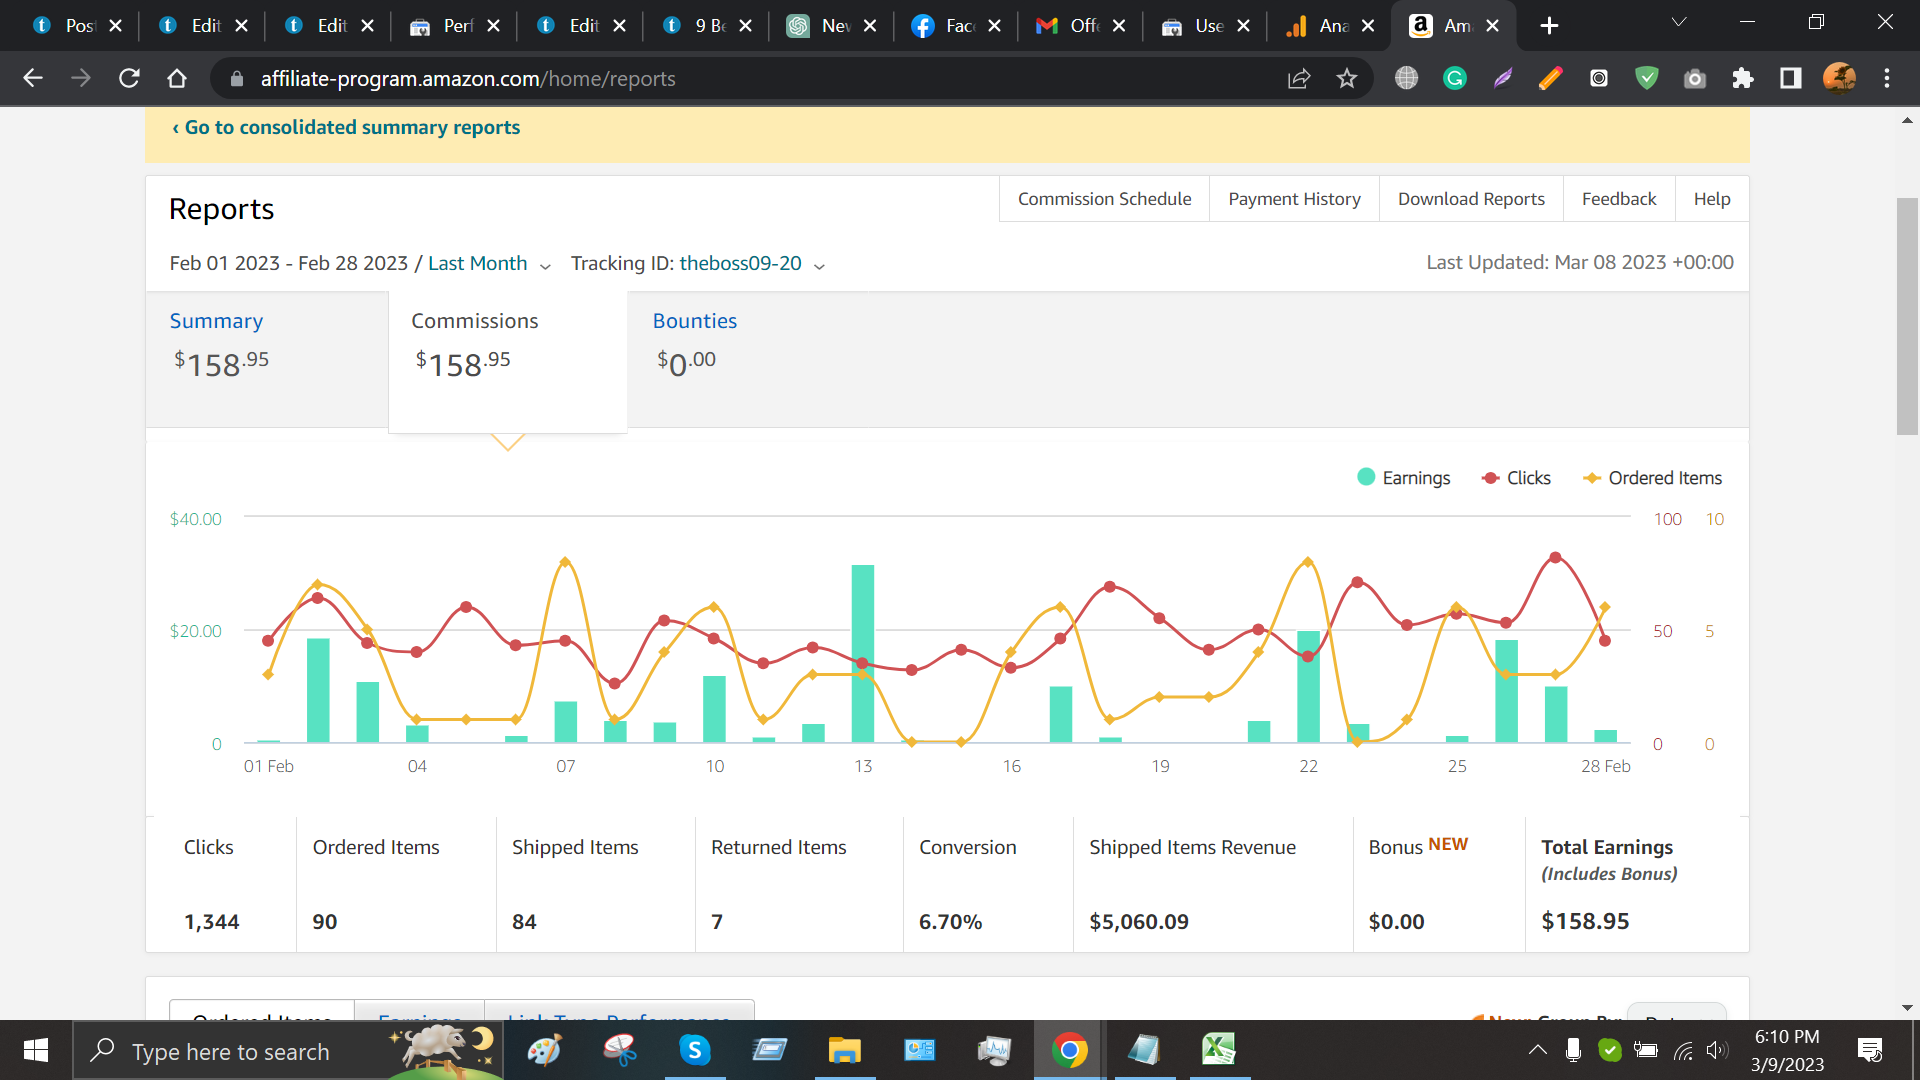Viewport: 1920px width, 1080px height.
Task: Toggle the browser side panel icon
Action: (1791, 78)
